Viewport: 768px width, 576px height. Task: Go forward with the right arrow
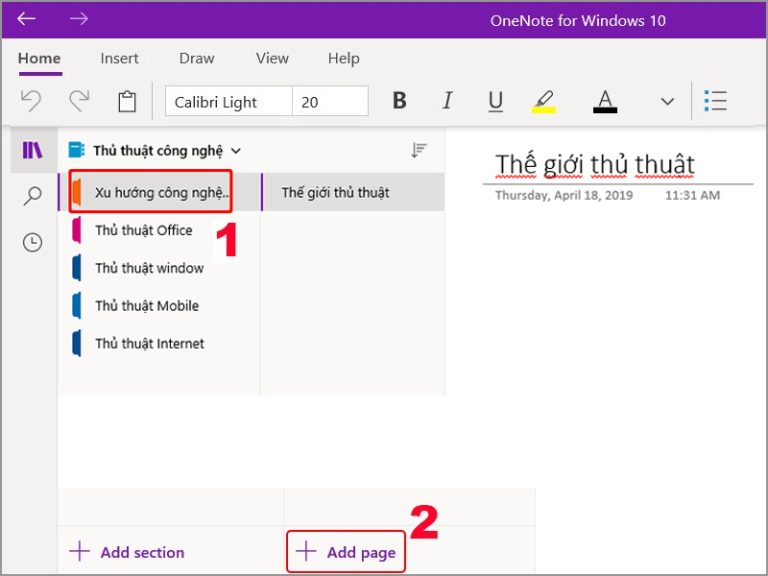pyautogui.click(x=78, y=19)
